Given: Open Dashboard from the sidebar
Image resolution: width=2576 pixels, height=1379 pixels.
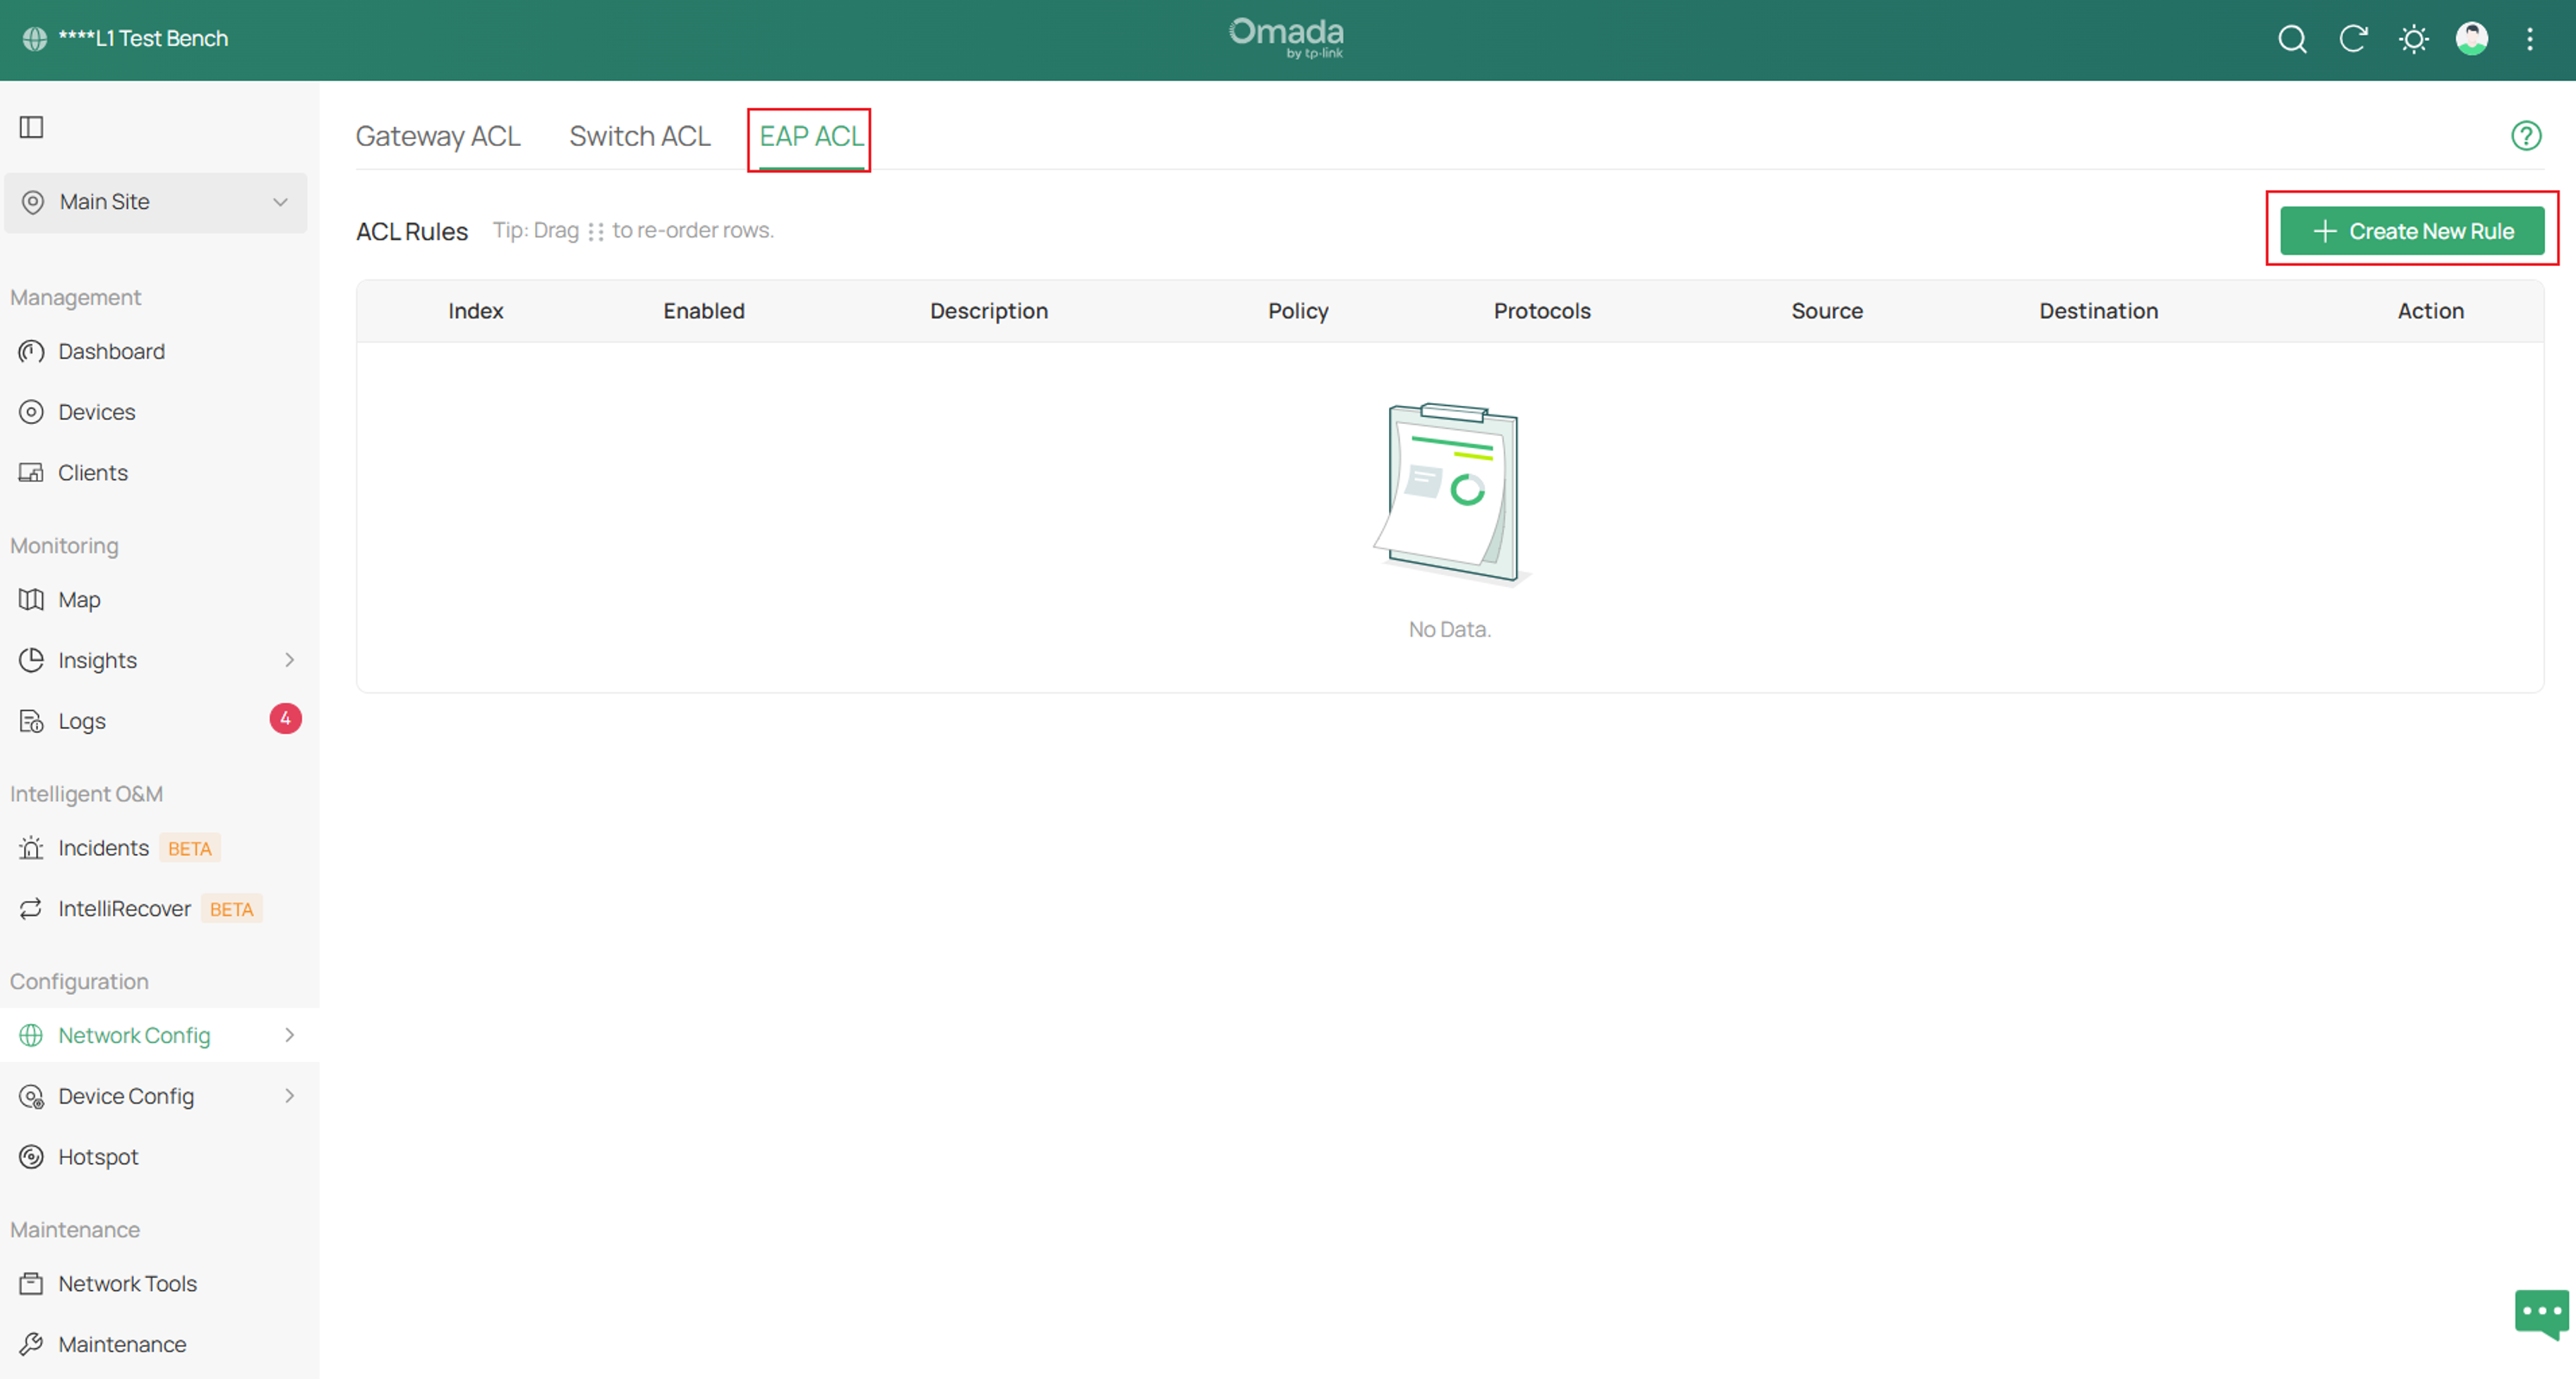Looking at the screenshot, I should 111,352.
